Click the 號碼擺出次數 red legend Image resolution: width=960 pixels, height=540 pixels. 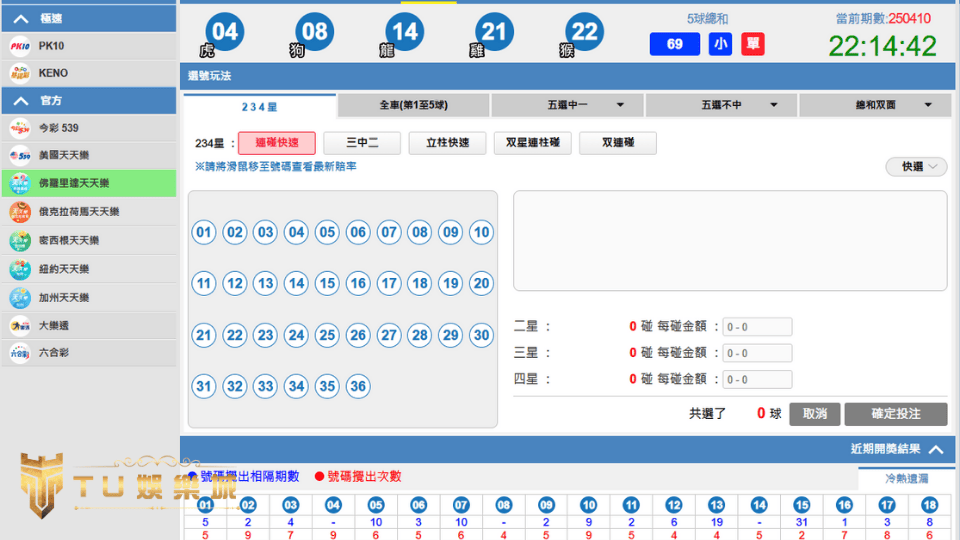[359, 476]
